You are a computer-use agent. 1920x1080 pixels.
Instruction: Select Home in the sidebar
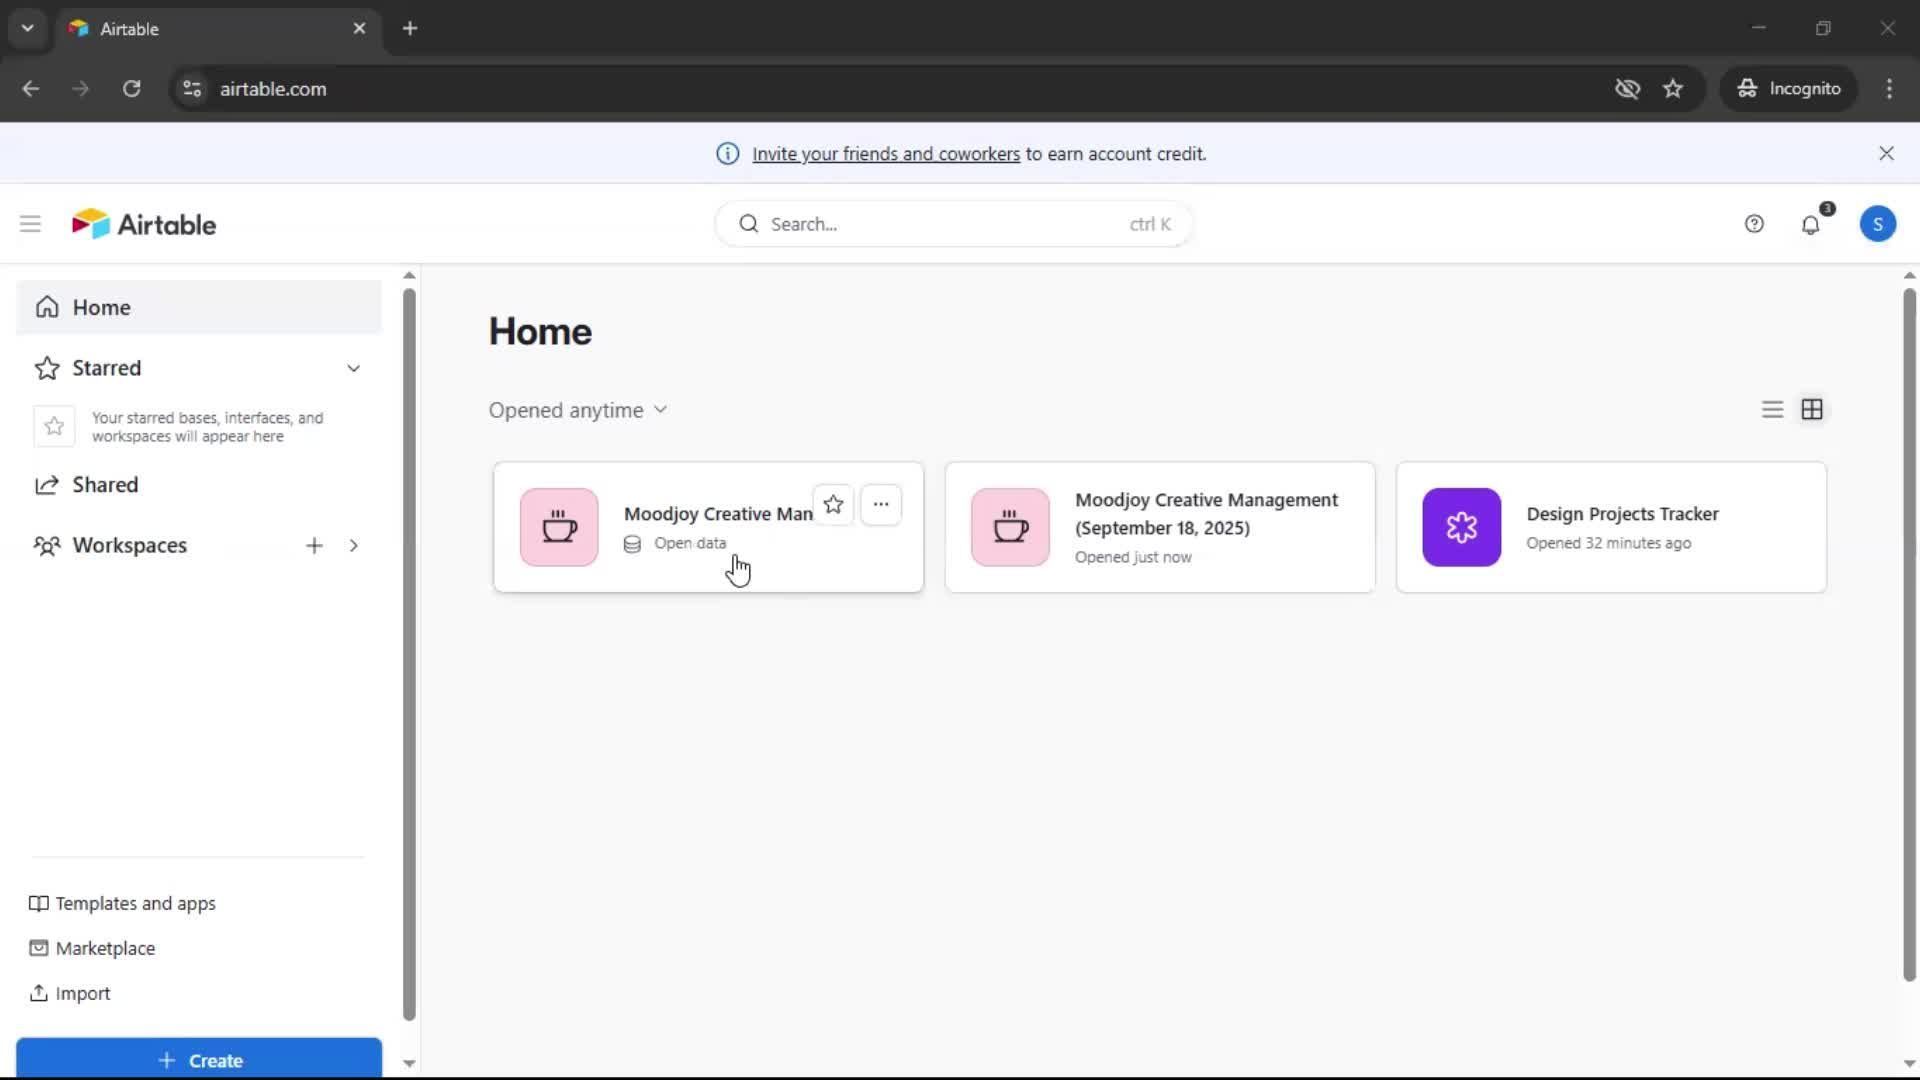coord(101,307)
